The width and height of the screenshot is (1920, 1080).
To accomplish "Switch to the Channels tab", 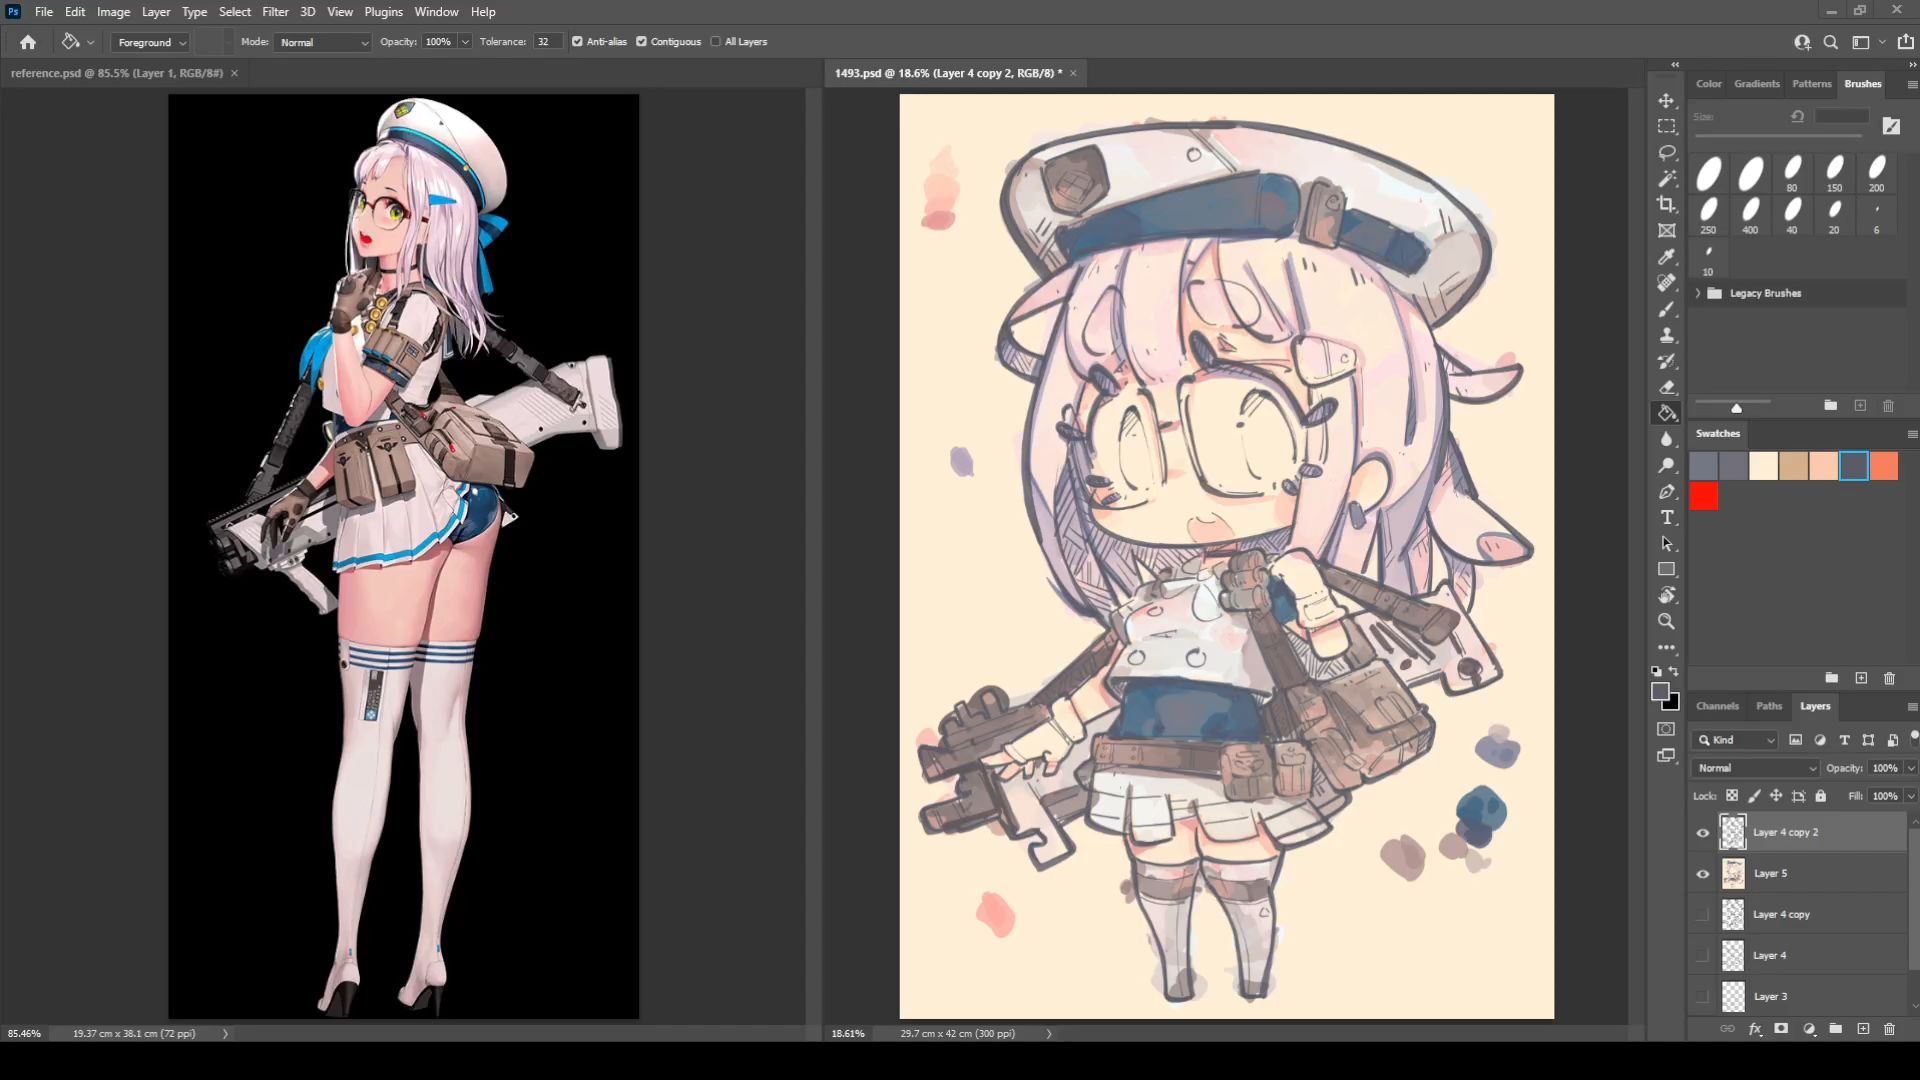I will click(1717, 706).
